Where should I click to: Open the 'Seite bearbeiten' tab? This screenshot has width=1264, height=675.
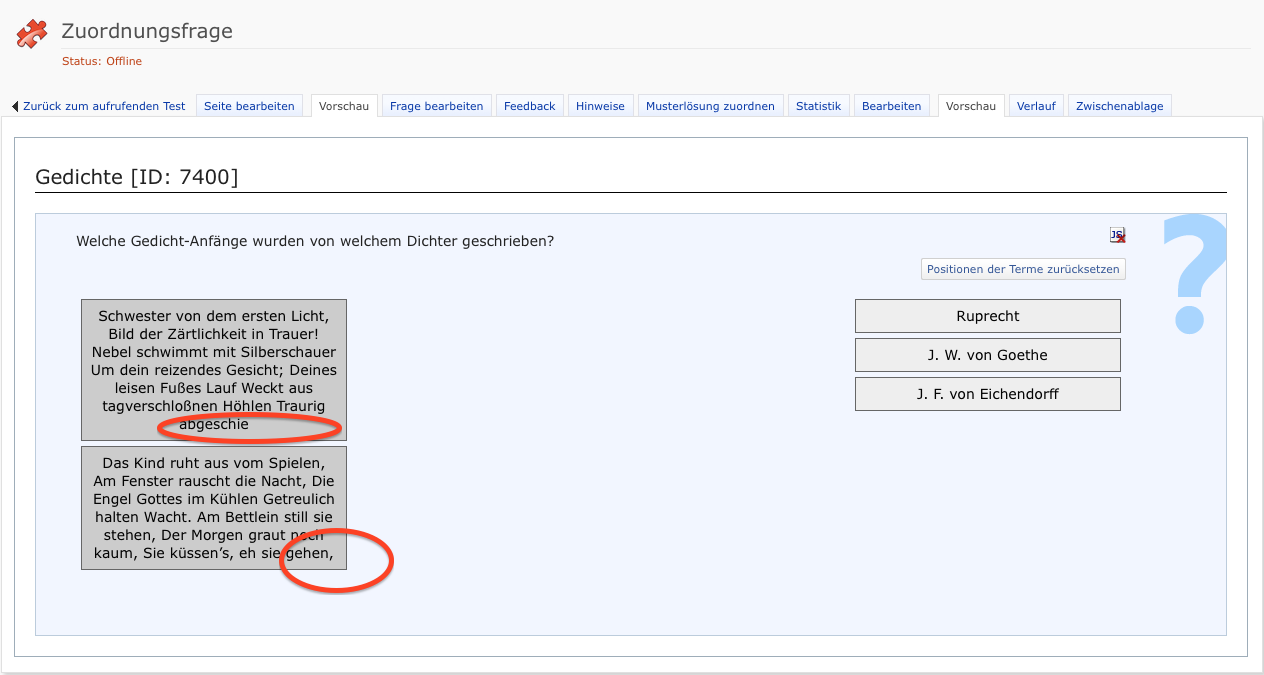[x=249, y=106]
